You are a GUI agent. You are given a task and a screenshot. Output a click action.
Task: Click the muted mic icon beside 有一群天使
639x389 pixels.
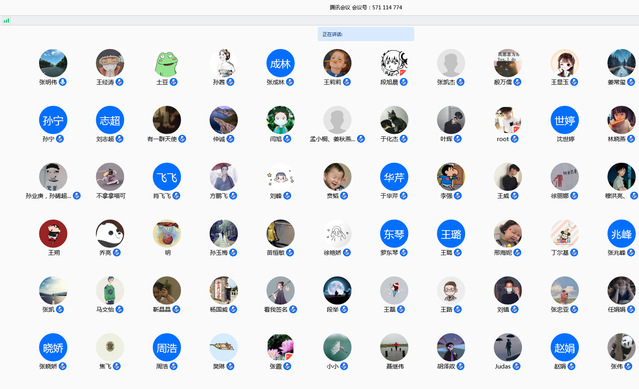point(182,139)
